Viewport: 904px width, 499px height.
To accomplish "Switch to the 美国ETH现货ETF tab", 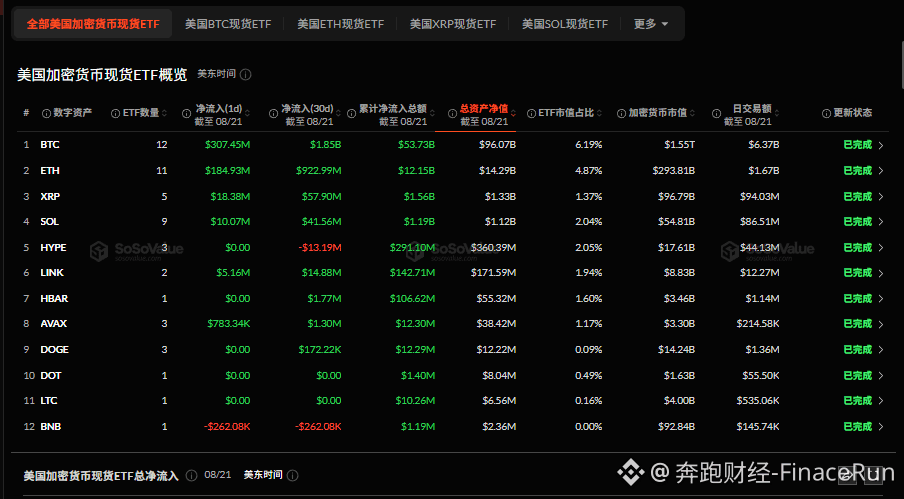I will point(340,24).
